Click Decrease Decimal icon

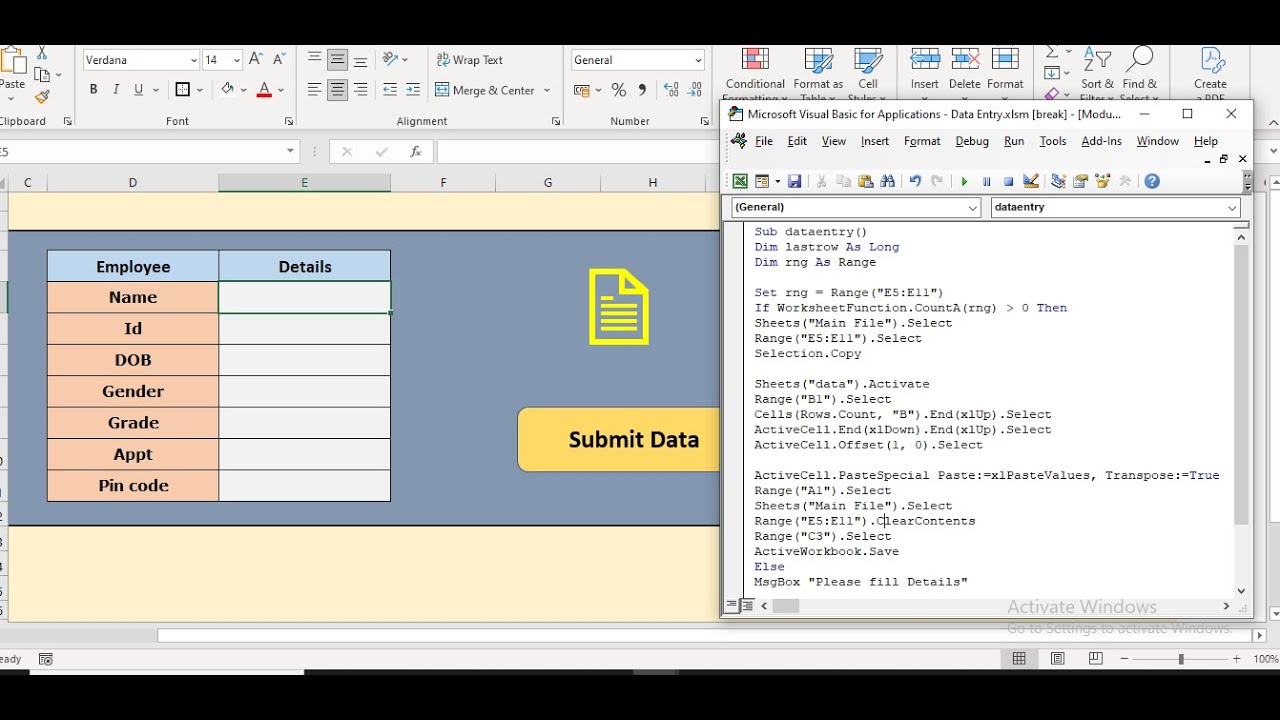pos(693,90)
